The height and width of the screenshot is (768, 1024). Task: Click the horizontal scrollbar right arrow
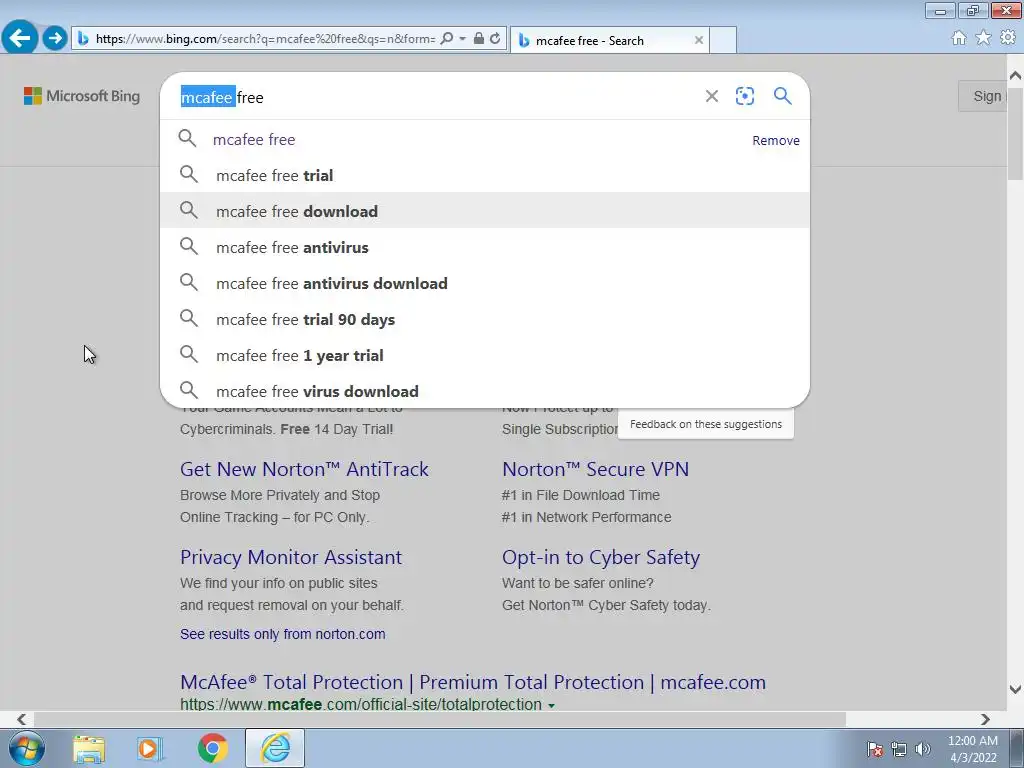[985, 719]
